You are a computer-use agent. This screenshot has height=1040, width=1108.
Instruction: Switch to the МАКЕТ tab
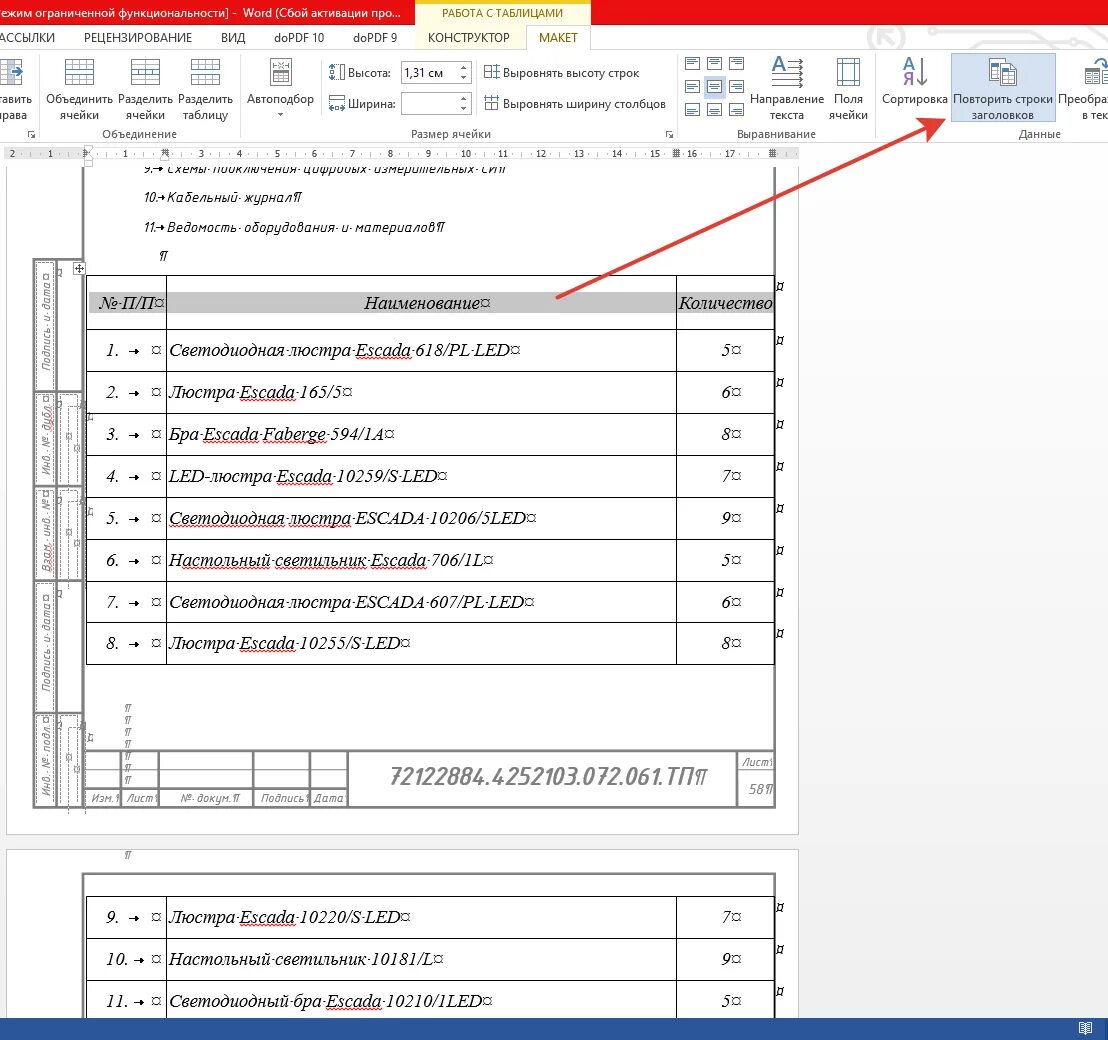click(x=558, y=38)
